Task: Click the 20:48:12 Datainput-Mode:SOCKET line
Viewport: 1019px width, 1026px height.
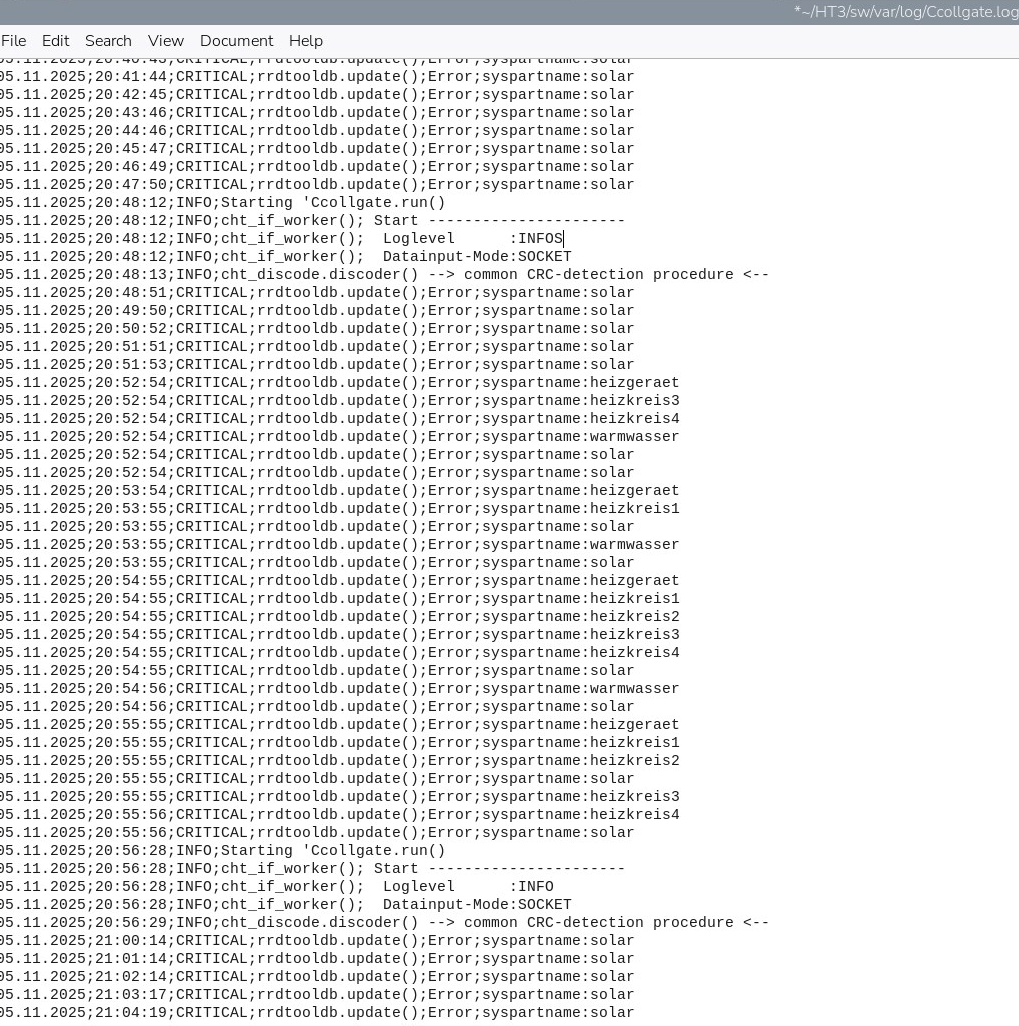Action: click(x=300, y=257)
